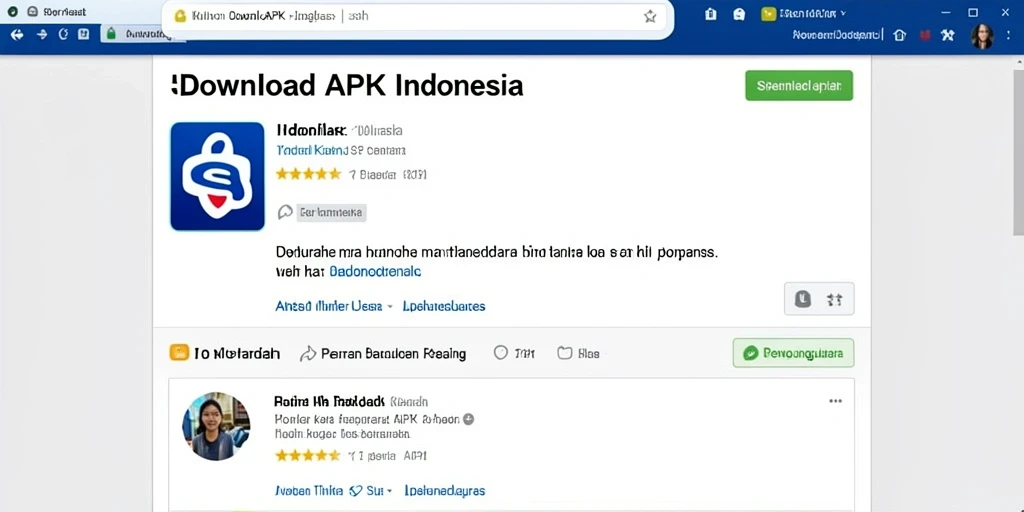Viewport: 1024px width, 512px height.
Task: Open the blue link in the app description
Action: pos(375,271)
